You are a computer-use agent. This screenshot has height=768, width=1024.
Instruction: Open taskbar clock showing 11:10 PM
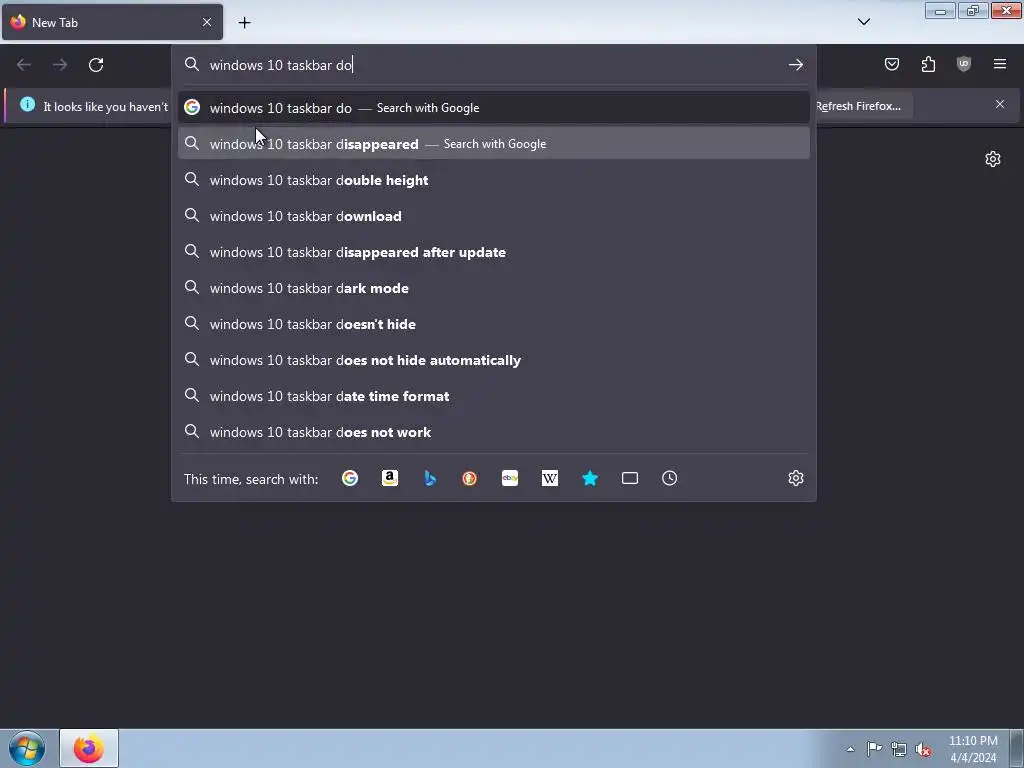(x=973, y=749)
